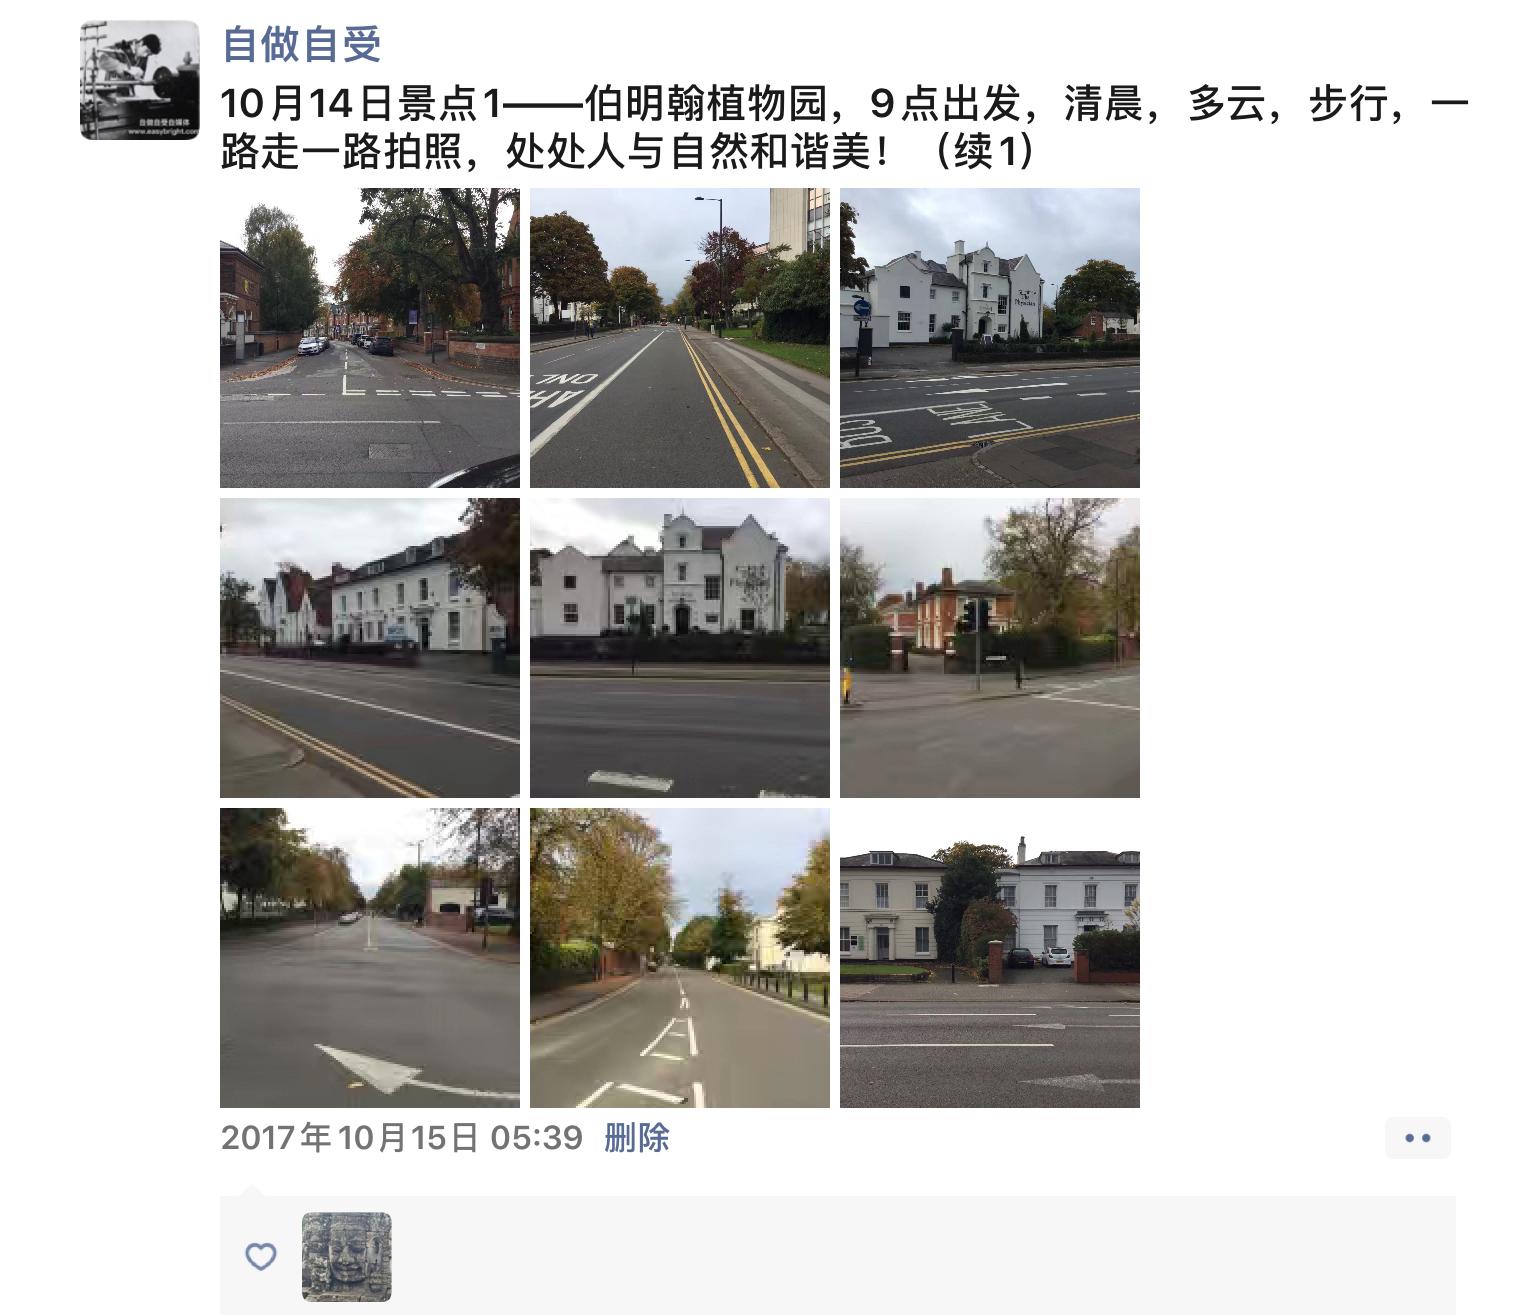Open the stone face liker avatar
The image size is (1536, 1315).
coord(347,1257)
